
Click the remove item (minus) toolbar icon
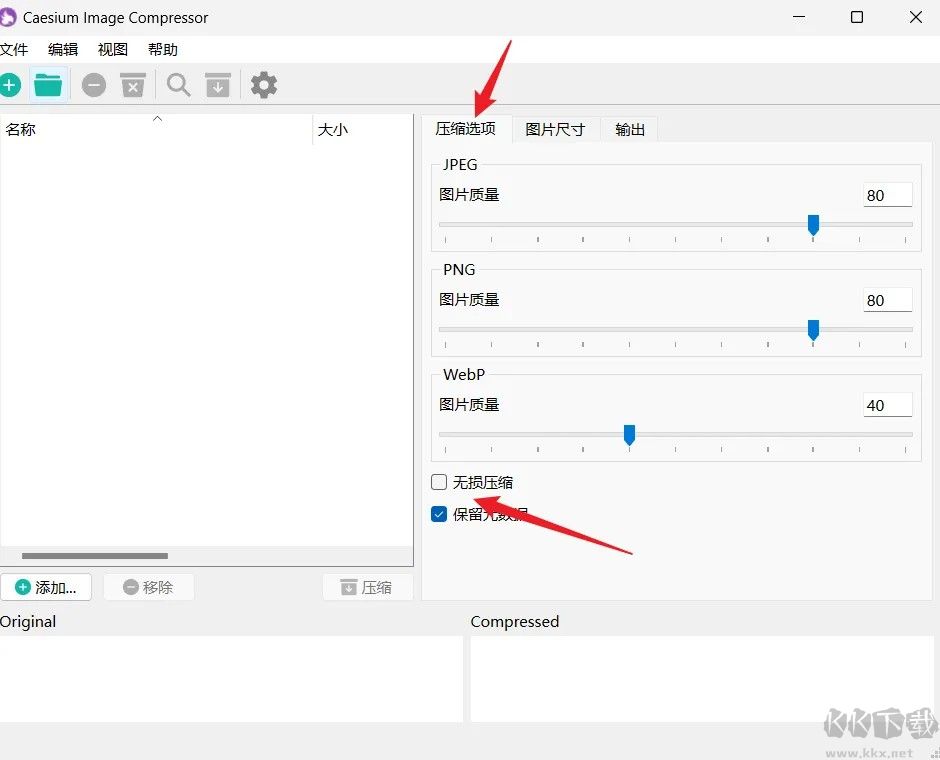click(93, 85)
